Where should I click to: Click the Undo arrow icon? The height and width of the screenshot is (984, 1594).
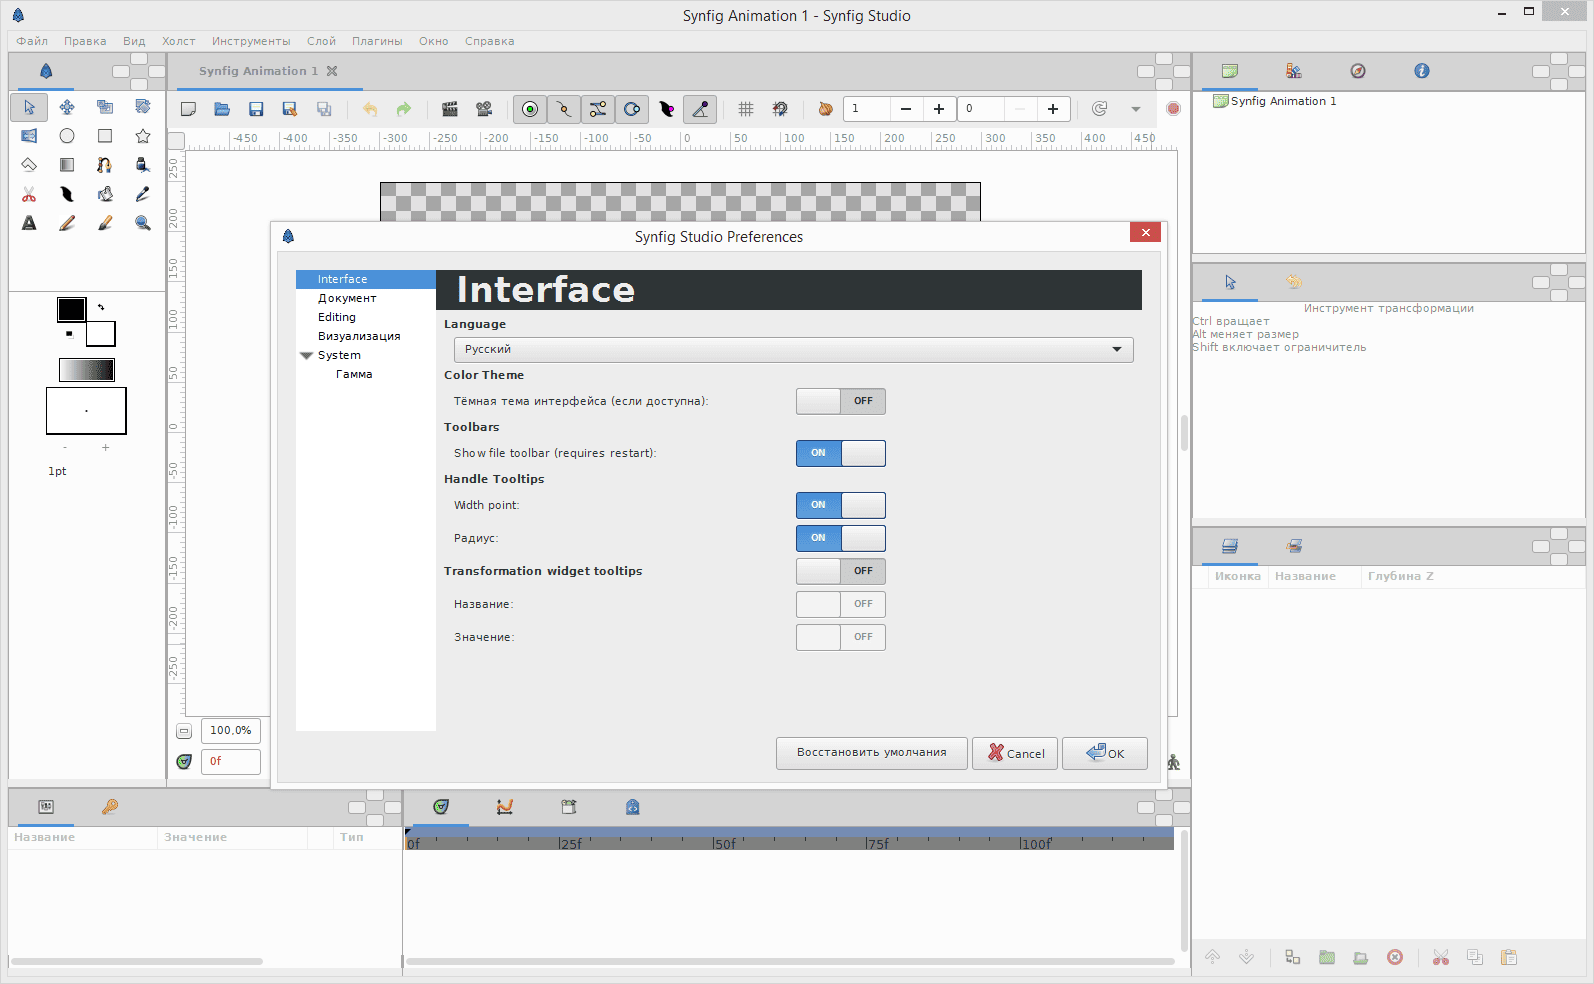pos(370,109)
